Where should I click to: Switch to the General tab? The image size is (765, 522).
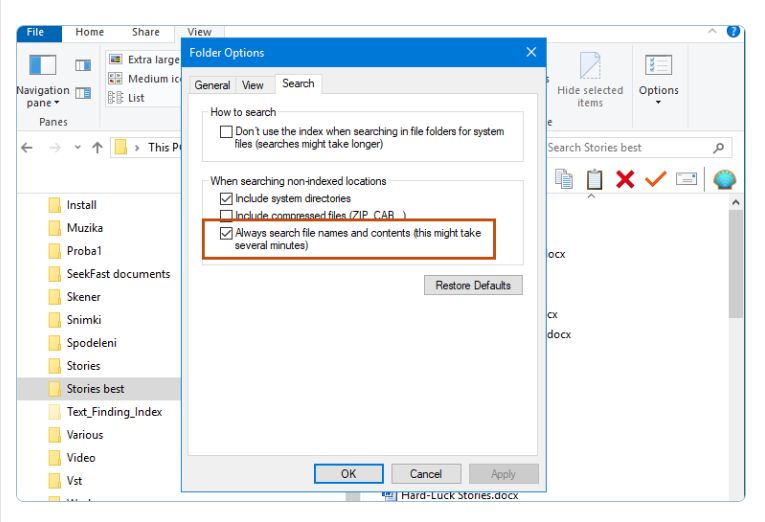click(x=212, y=86)
